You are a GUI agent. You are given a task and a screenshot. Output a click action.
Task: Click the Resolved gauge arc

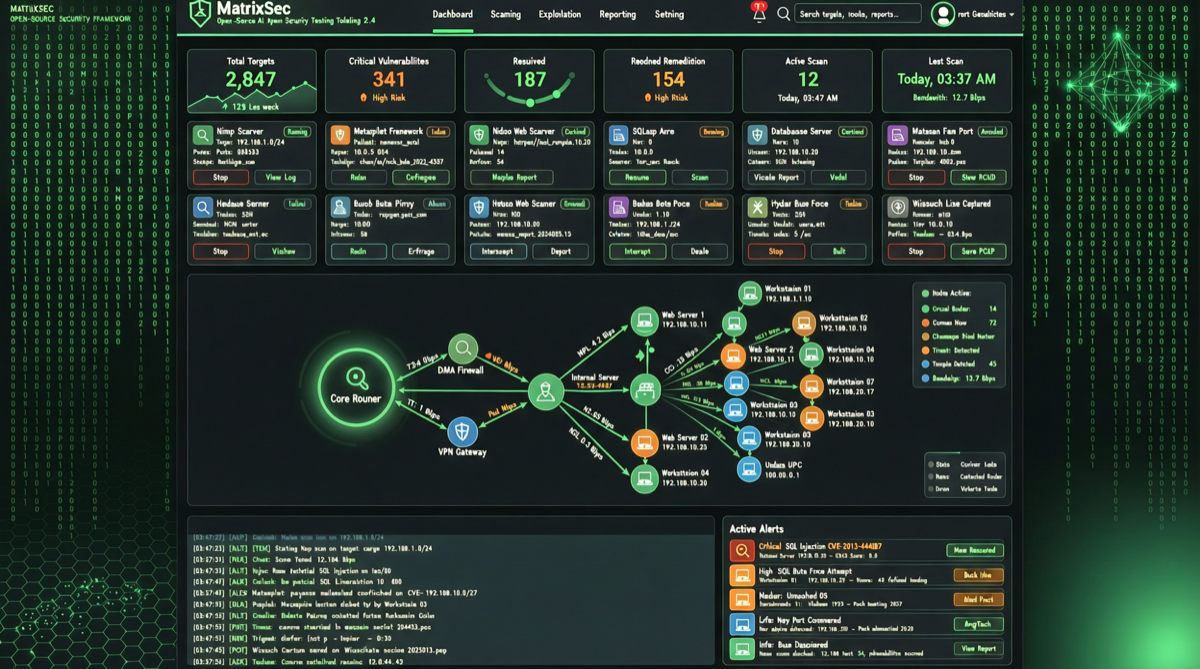(529, 98)
